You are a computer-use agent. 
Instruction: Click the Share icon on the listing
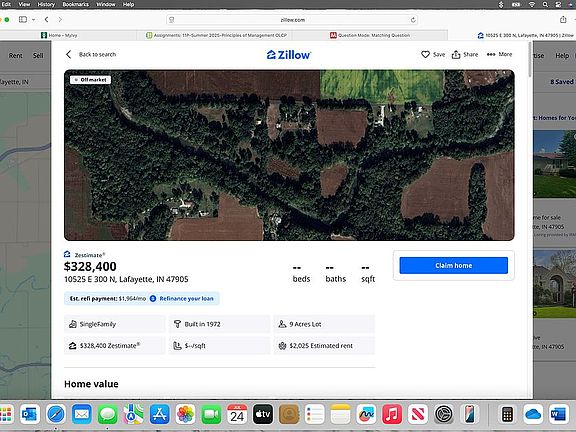coord(456,55)
